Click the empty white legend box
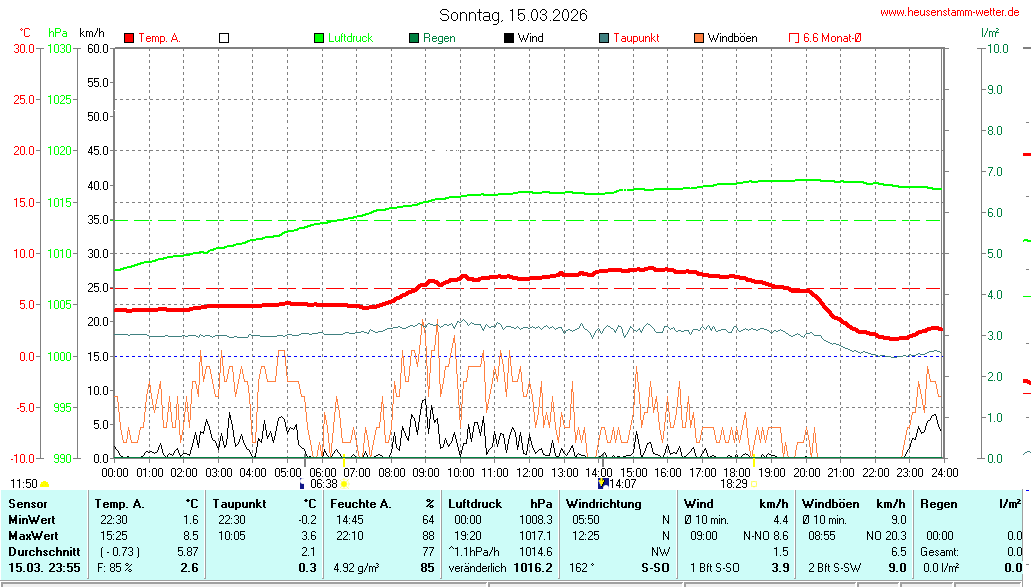 click(x=224, y=38)
